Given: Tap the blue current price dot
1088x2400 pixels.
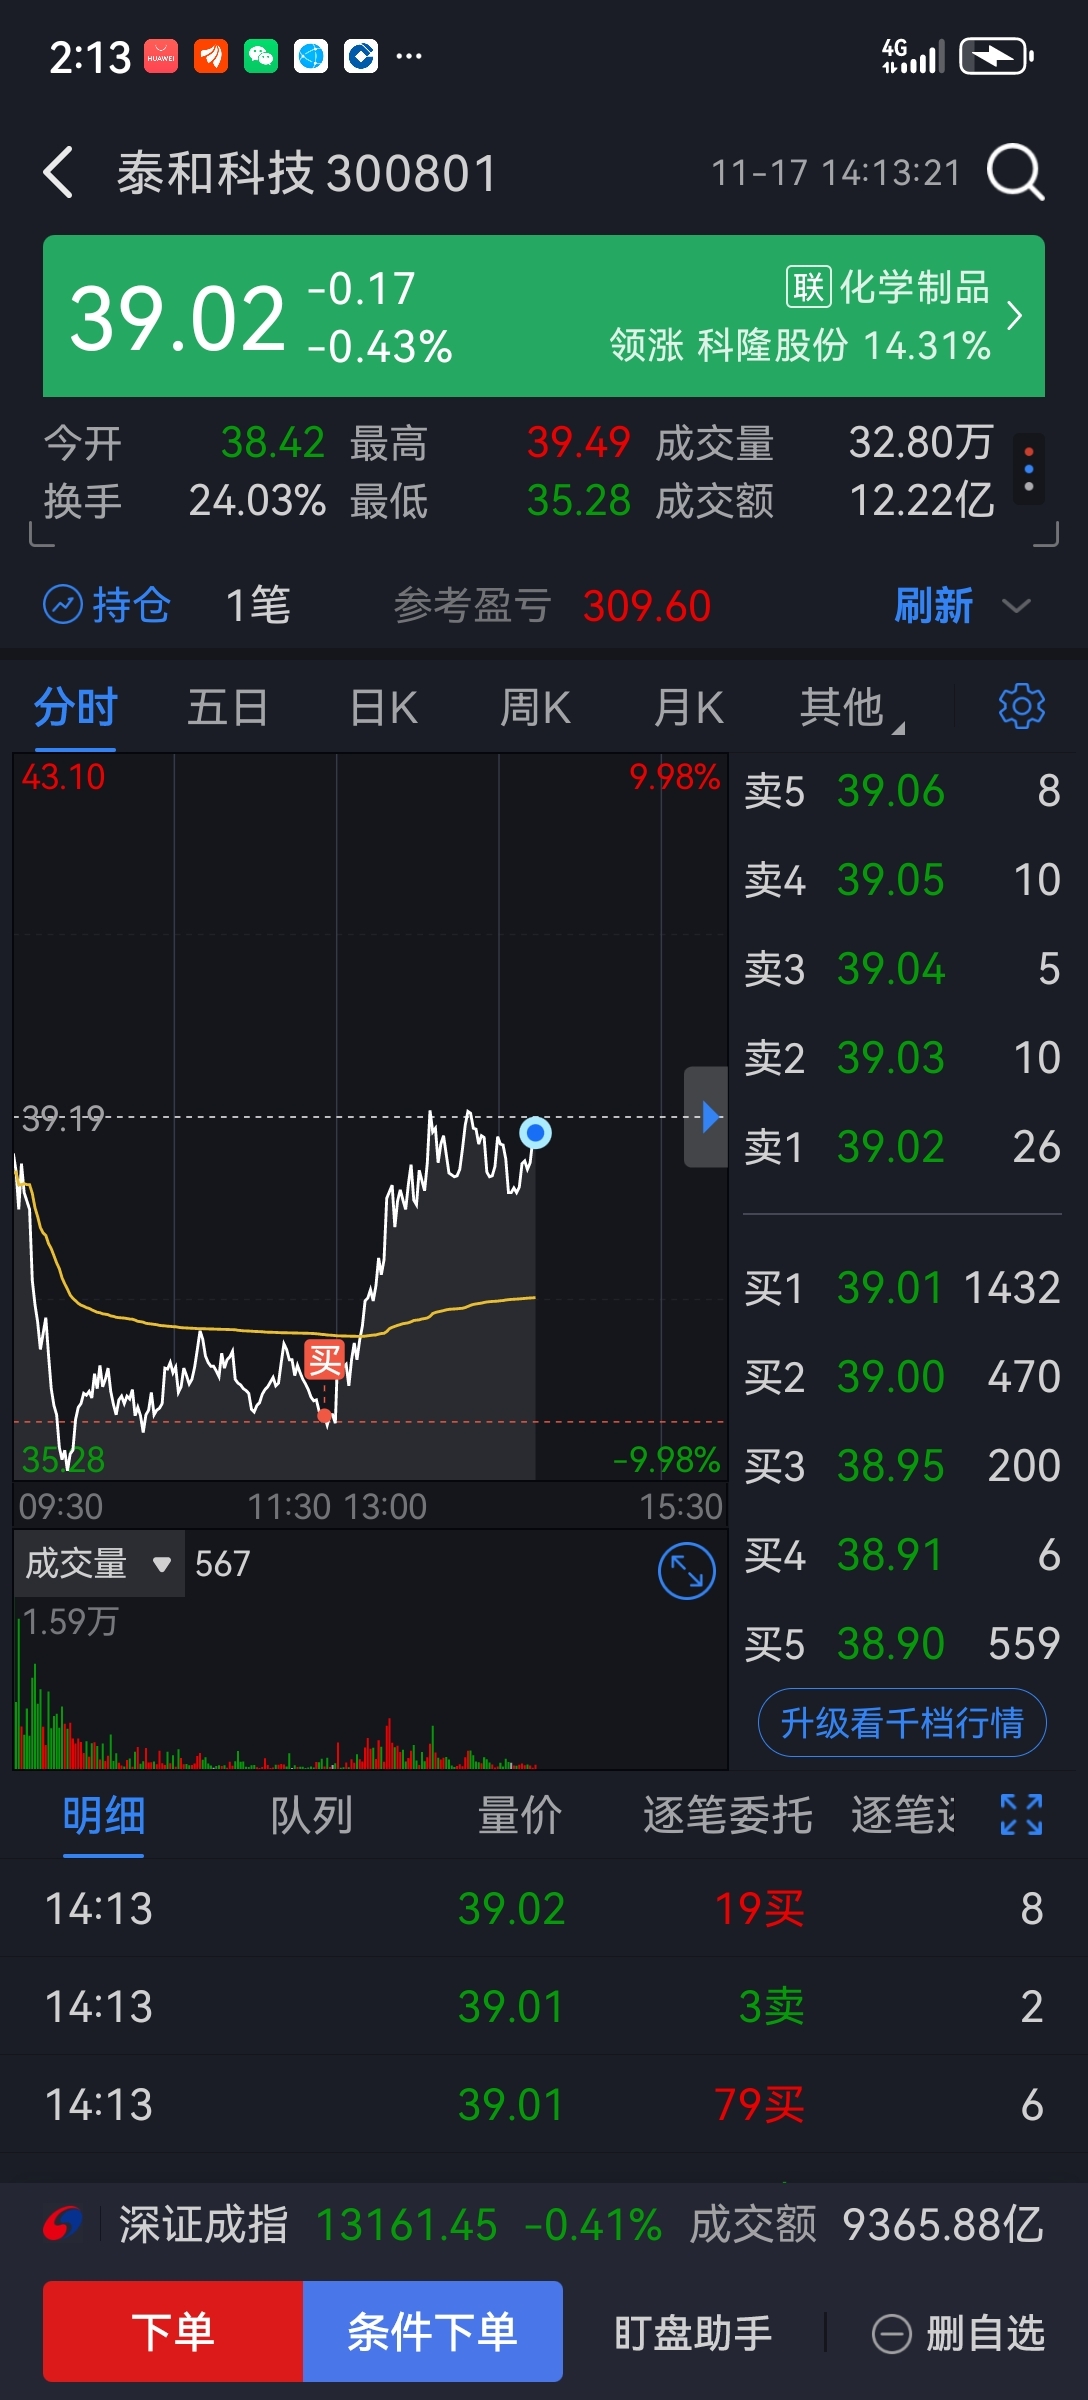Looking at the screenshot, I should (x=536, y=1133).
